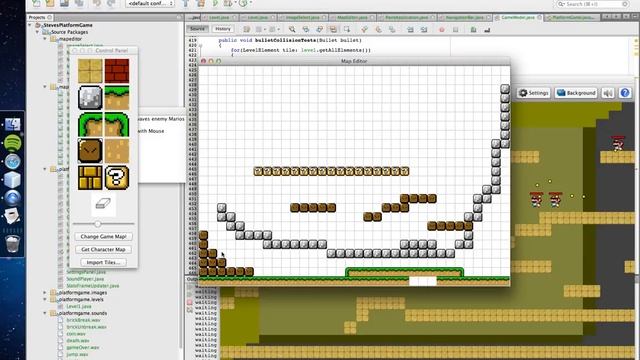640x360 pixels.
Task: Click the red breakpoint toggle in editor toolbar
Action: tap(442, 30)
